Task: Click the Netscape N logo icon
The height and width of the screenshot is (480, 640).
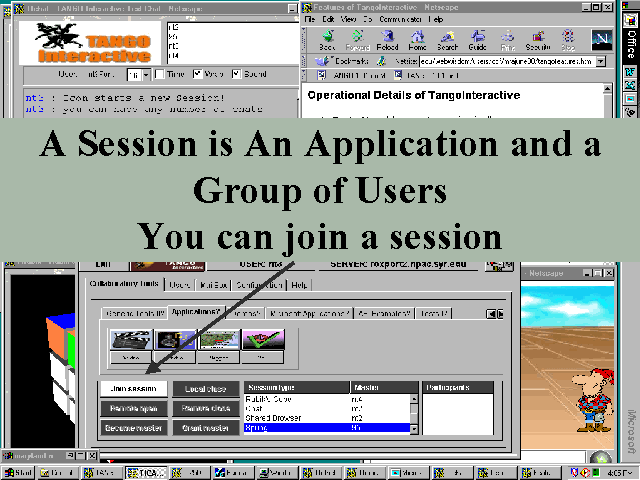Action: pyautogui.click(x=602, y=40)
